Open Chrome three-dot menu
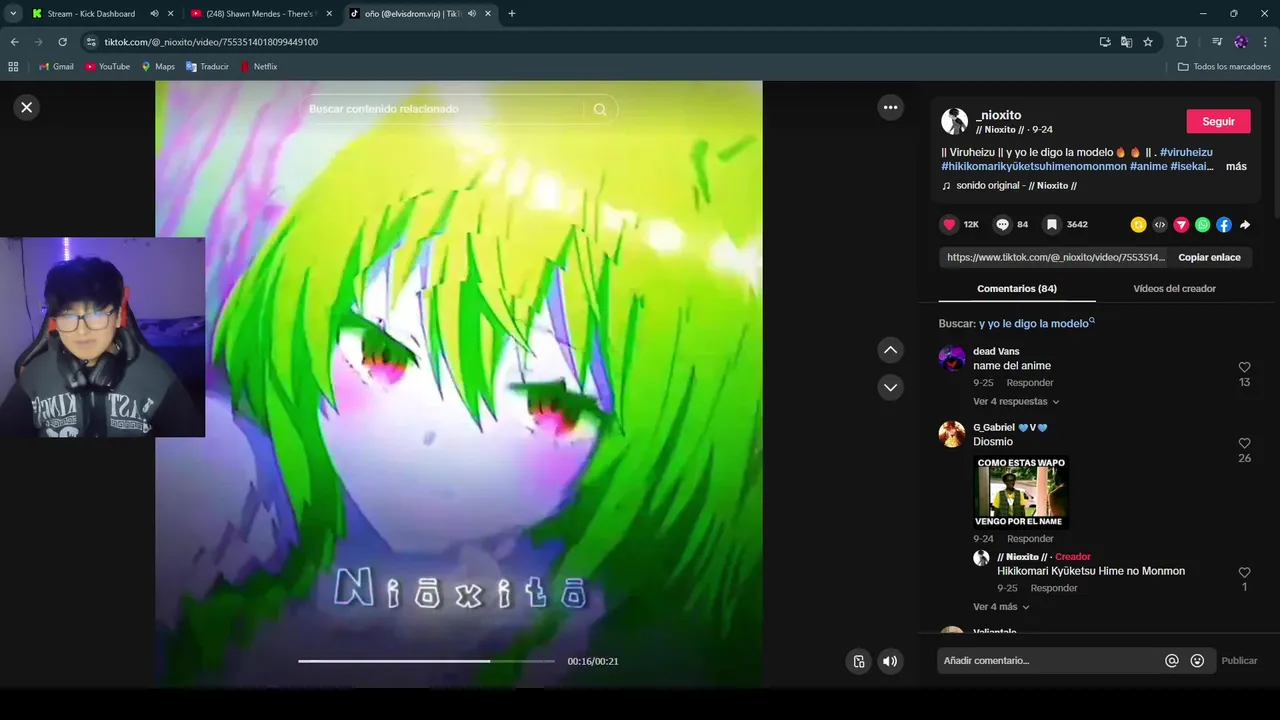Image resolution: width=1280 pixels, height=720 pixels. pos(1265,42)
